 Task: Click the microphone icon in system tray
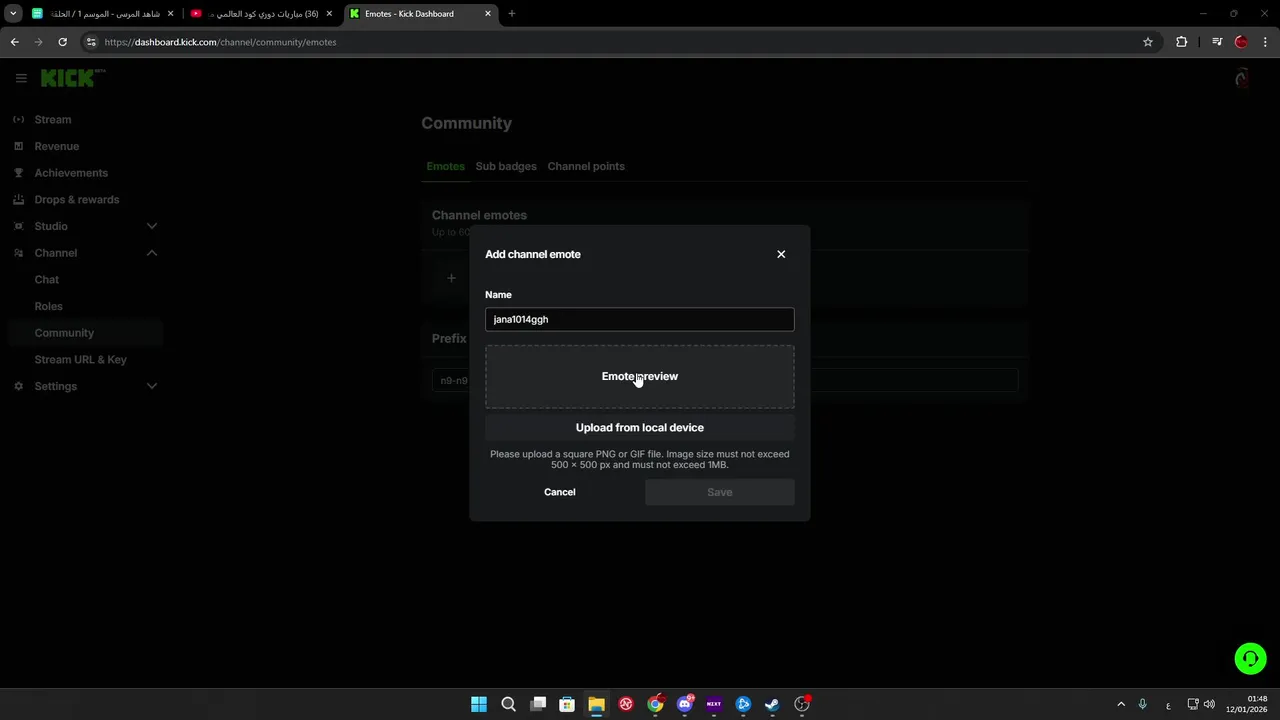pos(1142,704)
